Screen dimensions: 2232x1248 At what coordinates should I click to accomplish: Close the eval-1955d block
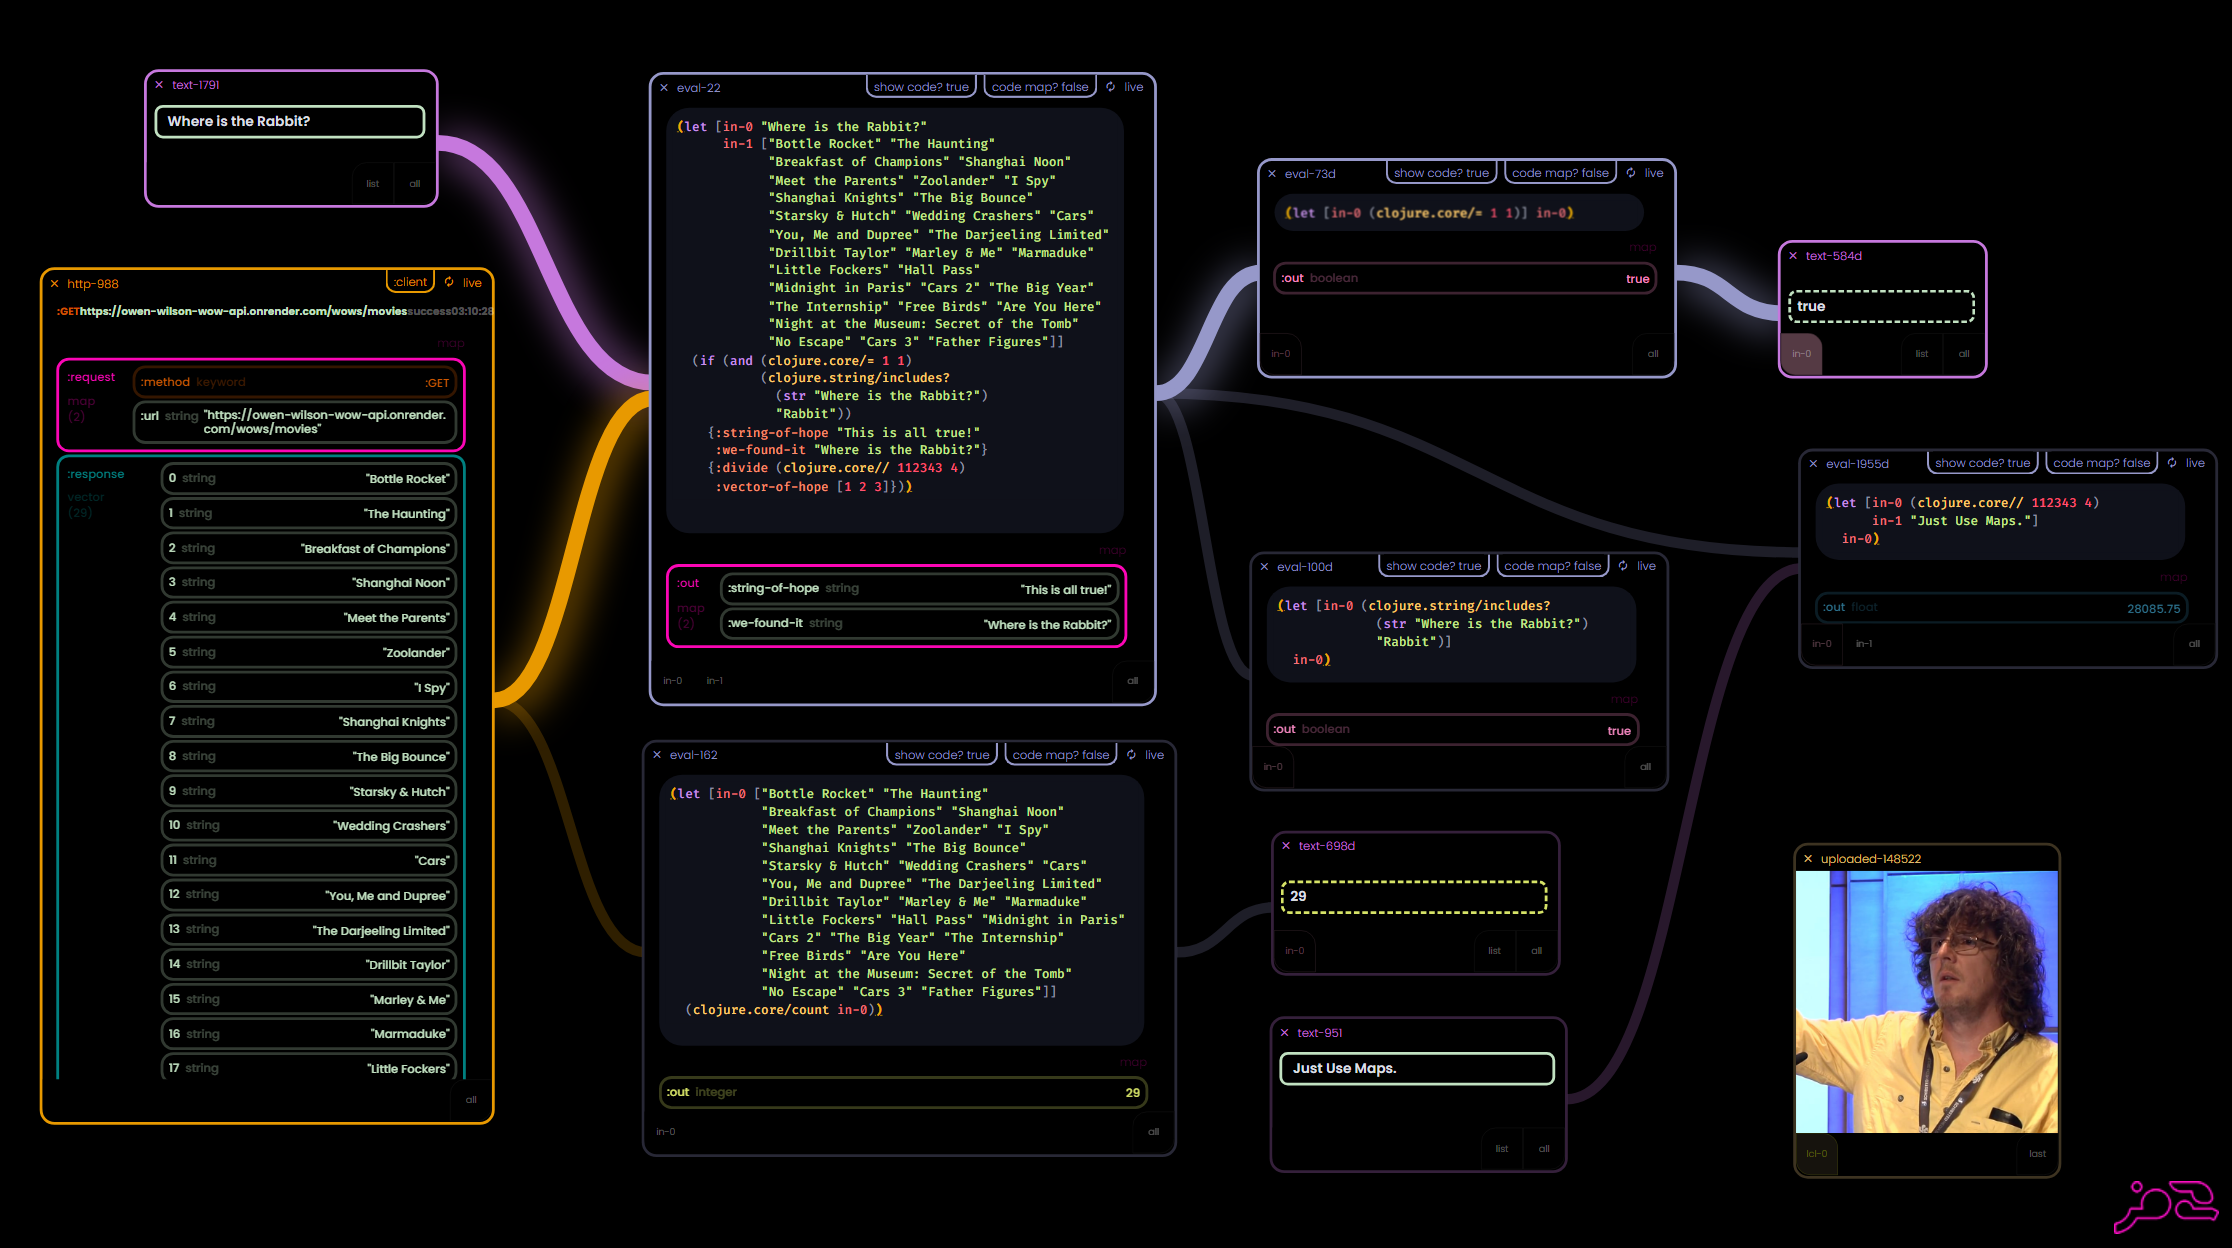pyautogui.click(x=1813, y=464)
